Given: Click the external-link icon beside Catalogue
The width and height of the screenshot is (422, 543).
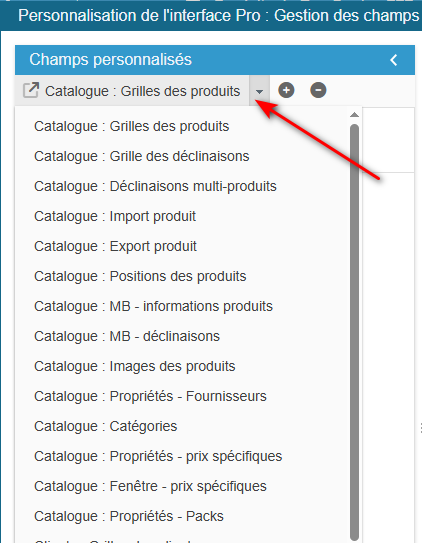Looking at the screenshot, I should 31,91.
